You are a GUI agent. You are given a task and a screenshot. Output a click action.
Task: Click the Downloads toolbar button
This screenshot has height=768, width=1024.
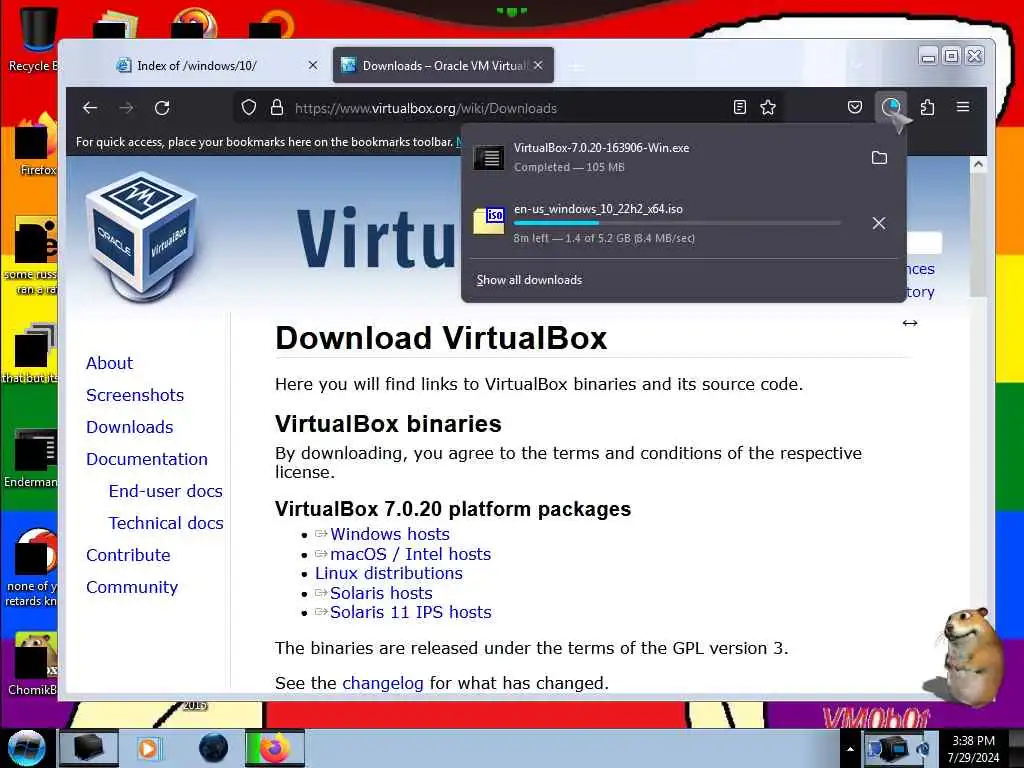[891, 107]
